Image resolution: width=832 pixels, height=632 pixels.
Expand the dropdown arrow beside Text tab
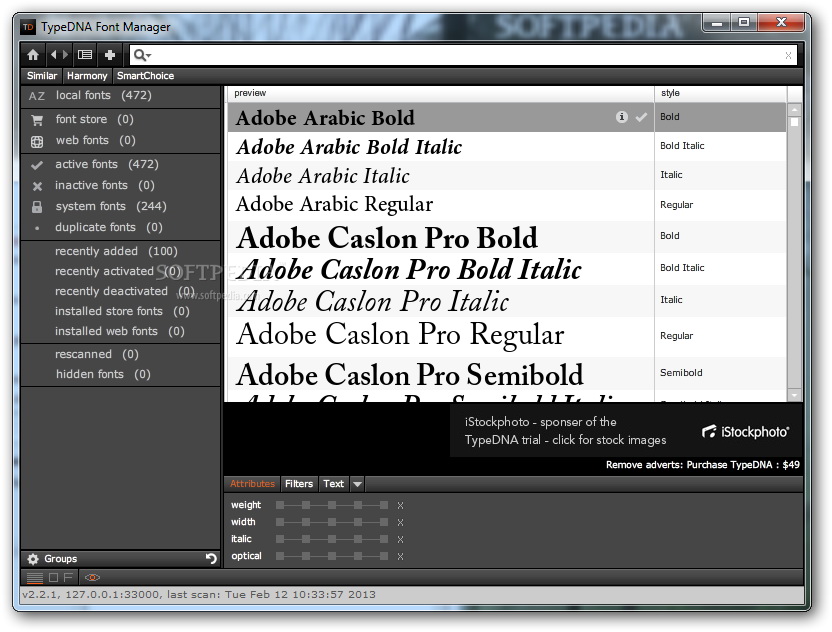(358, 484)
